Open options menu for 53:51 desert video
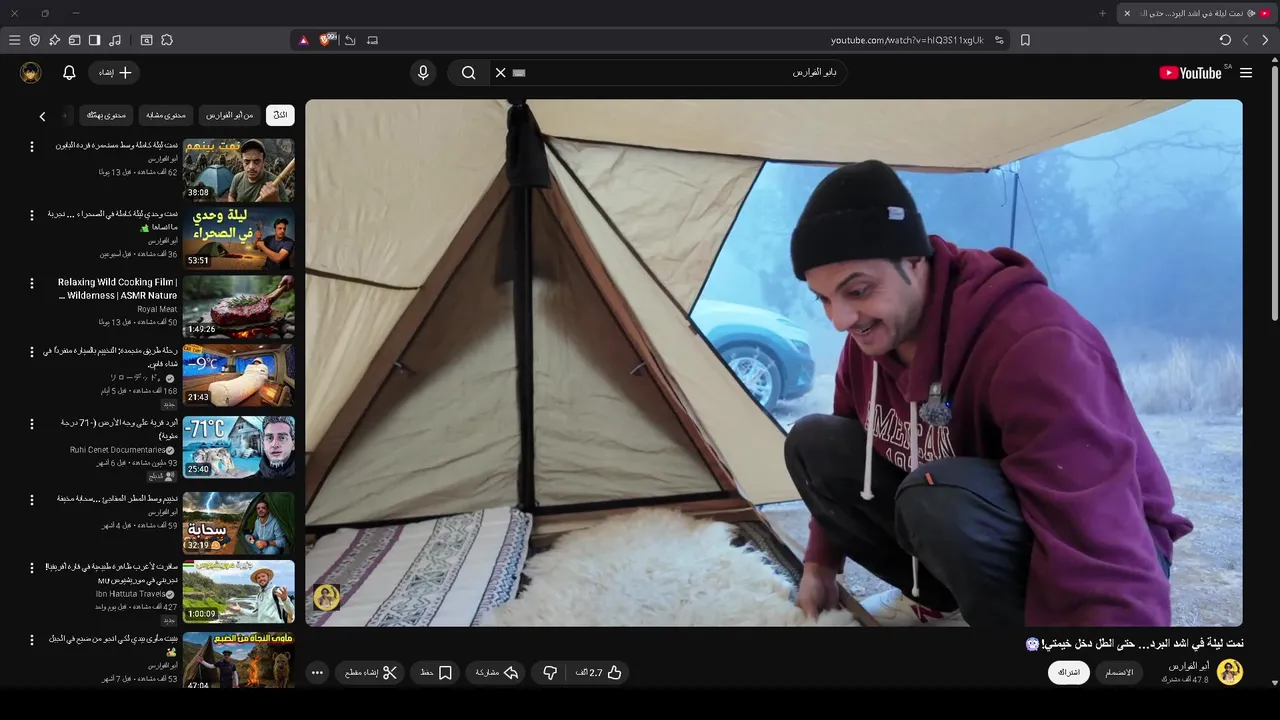Image resolution: width=1280 pixels, height=720 pixels. (31, 215)
